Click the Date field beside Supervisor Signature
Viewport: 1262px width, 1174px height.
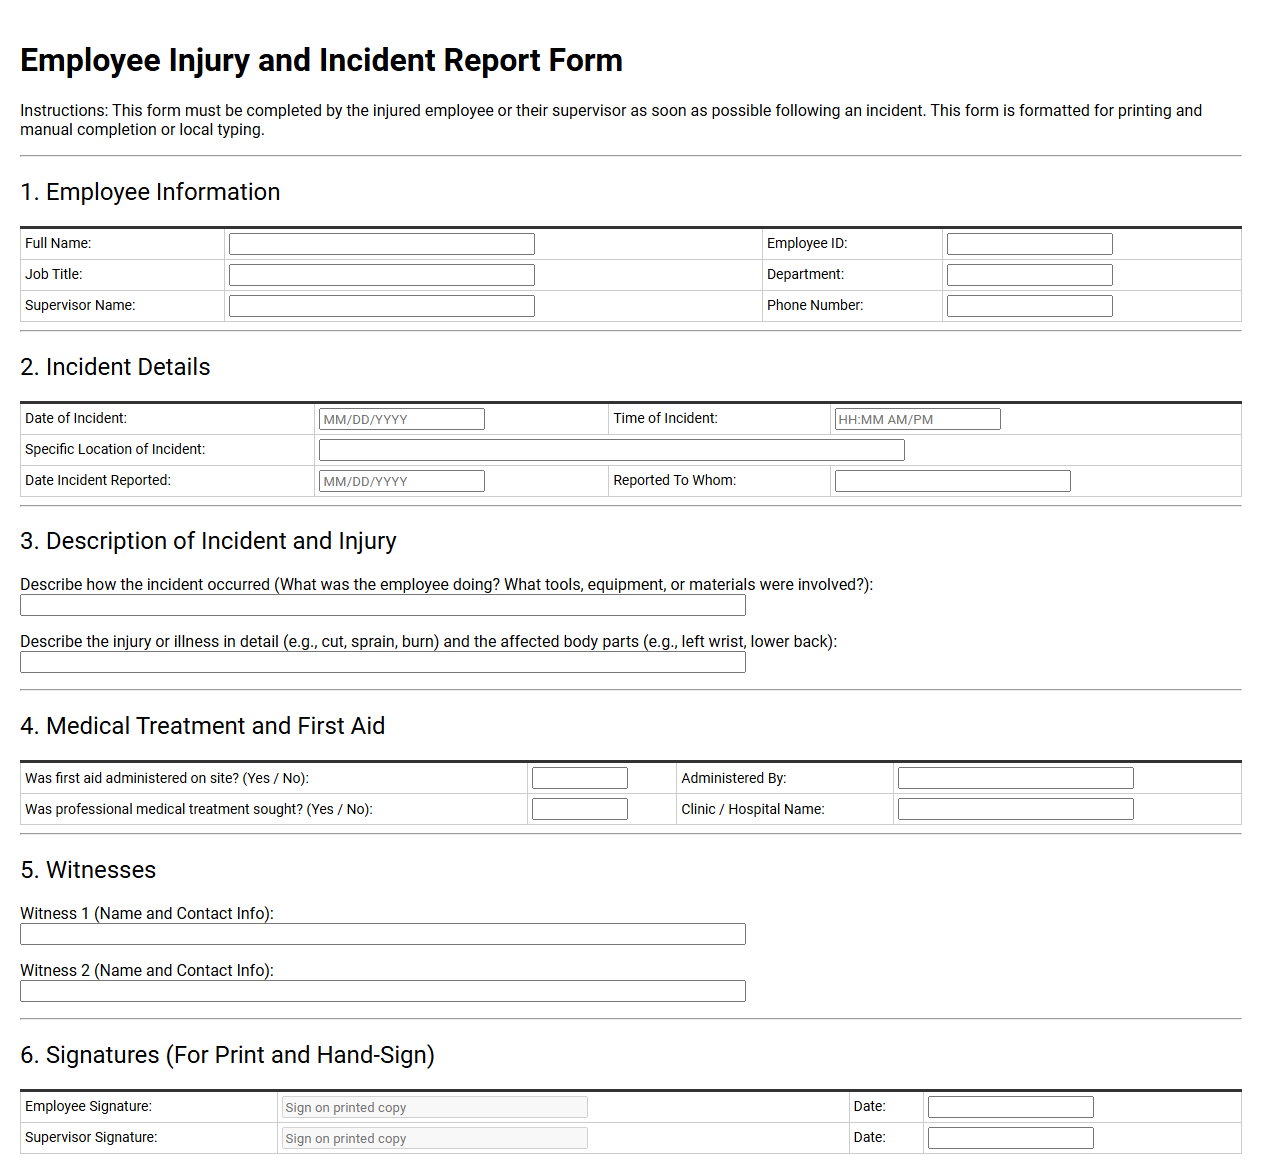(x=1011, y=1138)
